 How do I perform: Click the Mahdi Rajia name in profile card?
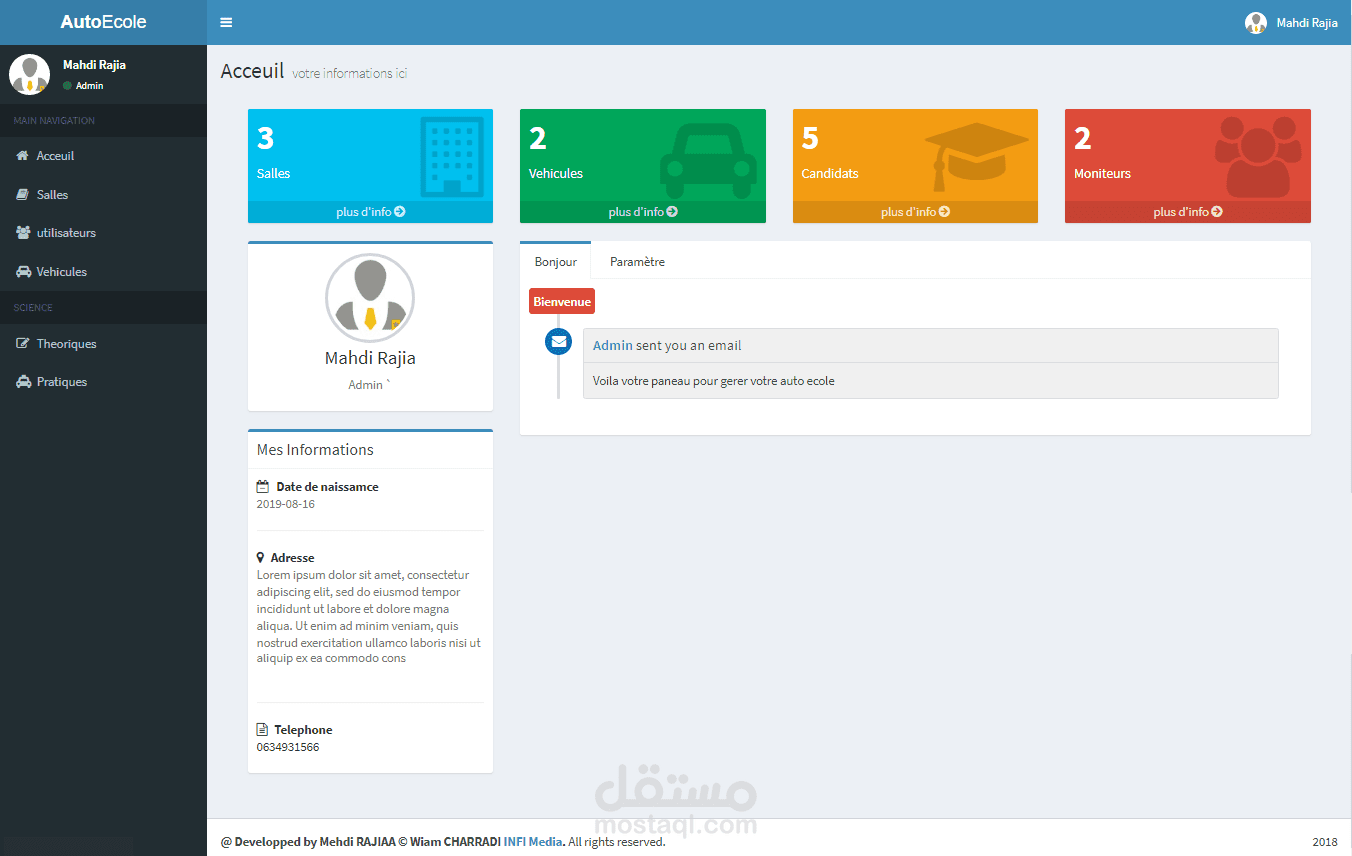point(370,358)
